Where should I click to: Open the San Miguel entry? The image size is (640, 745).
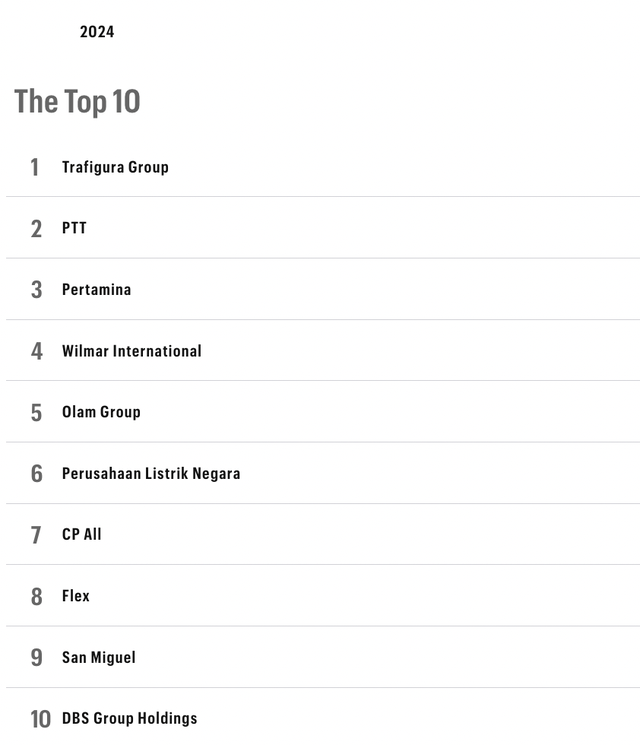(x=99, y=658)
